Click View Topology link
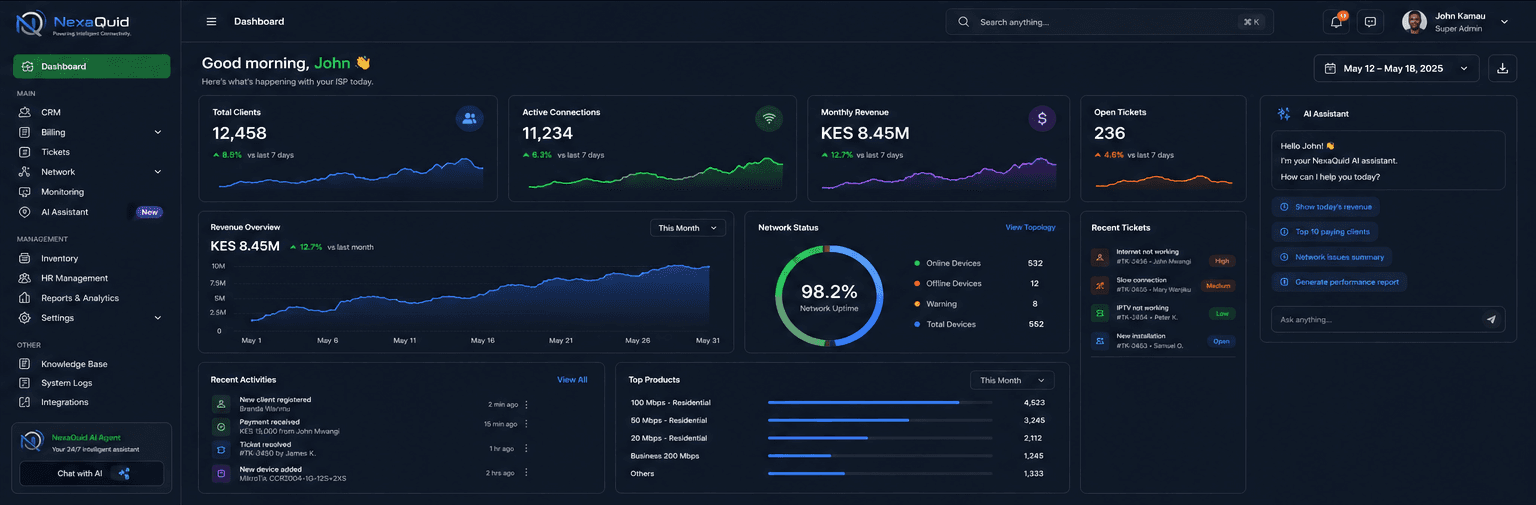The width and height of the screenshot is (1536, 505). pos(1030,227)
